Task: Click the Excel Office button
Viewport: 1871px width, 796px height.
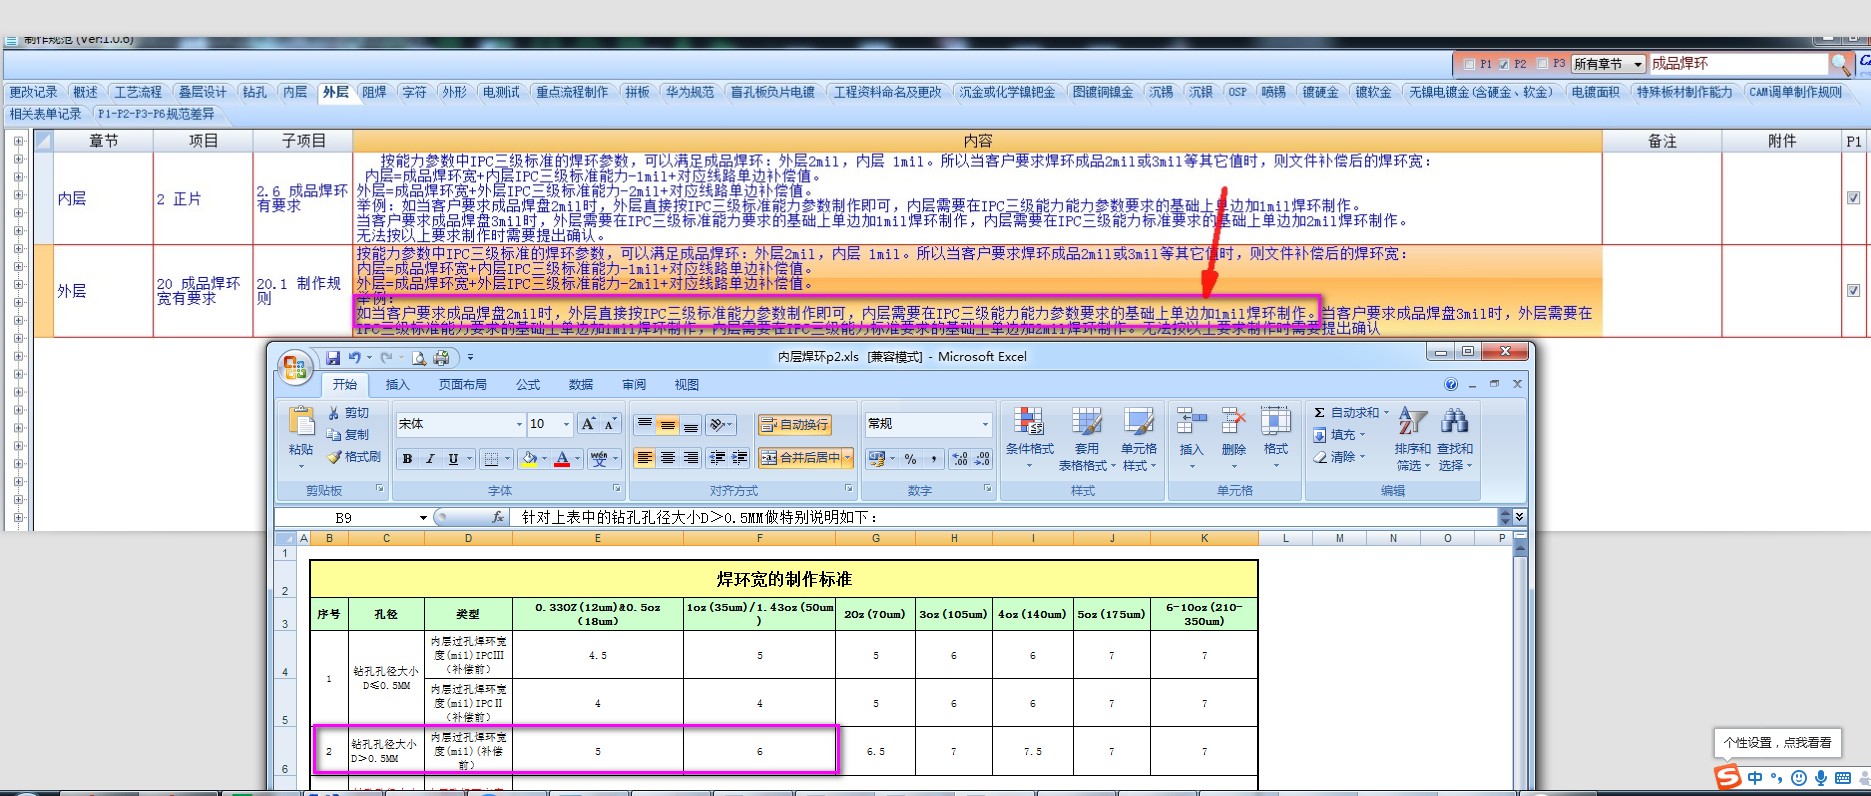Action: point(294,368)
